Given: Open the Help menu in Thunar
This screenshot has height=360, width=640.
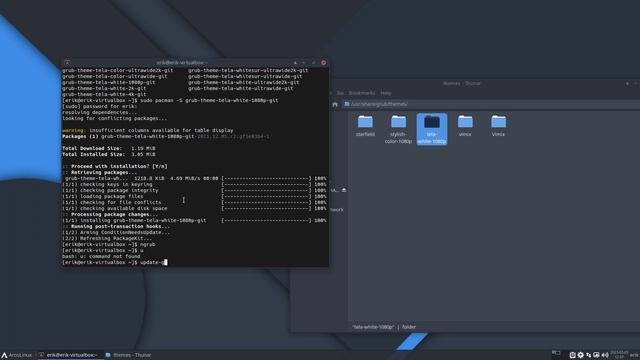Looking at the screenshot, I should (x=386, y=93).
